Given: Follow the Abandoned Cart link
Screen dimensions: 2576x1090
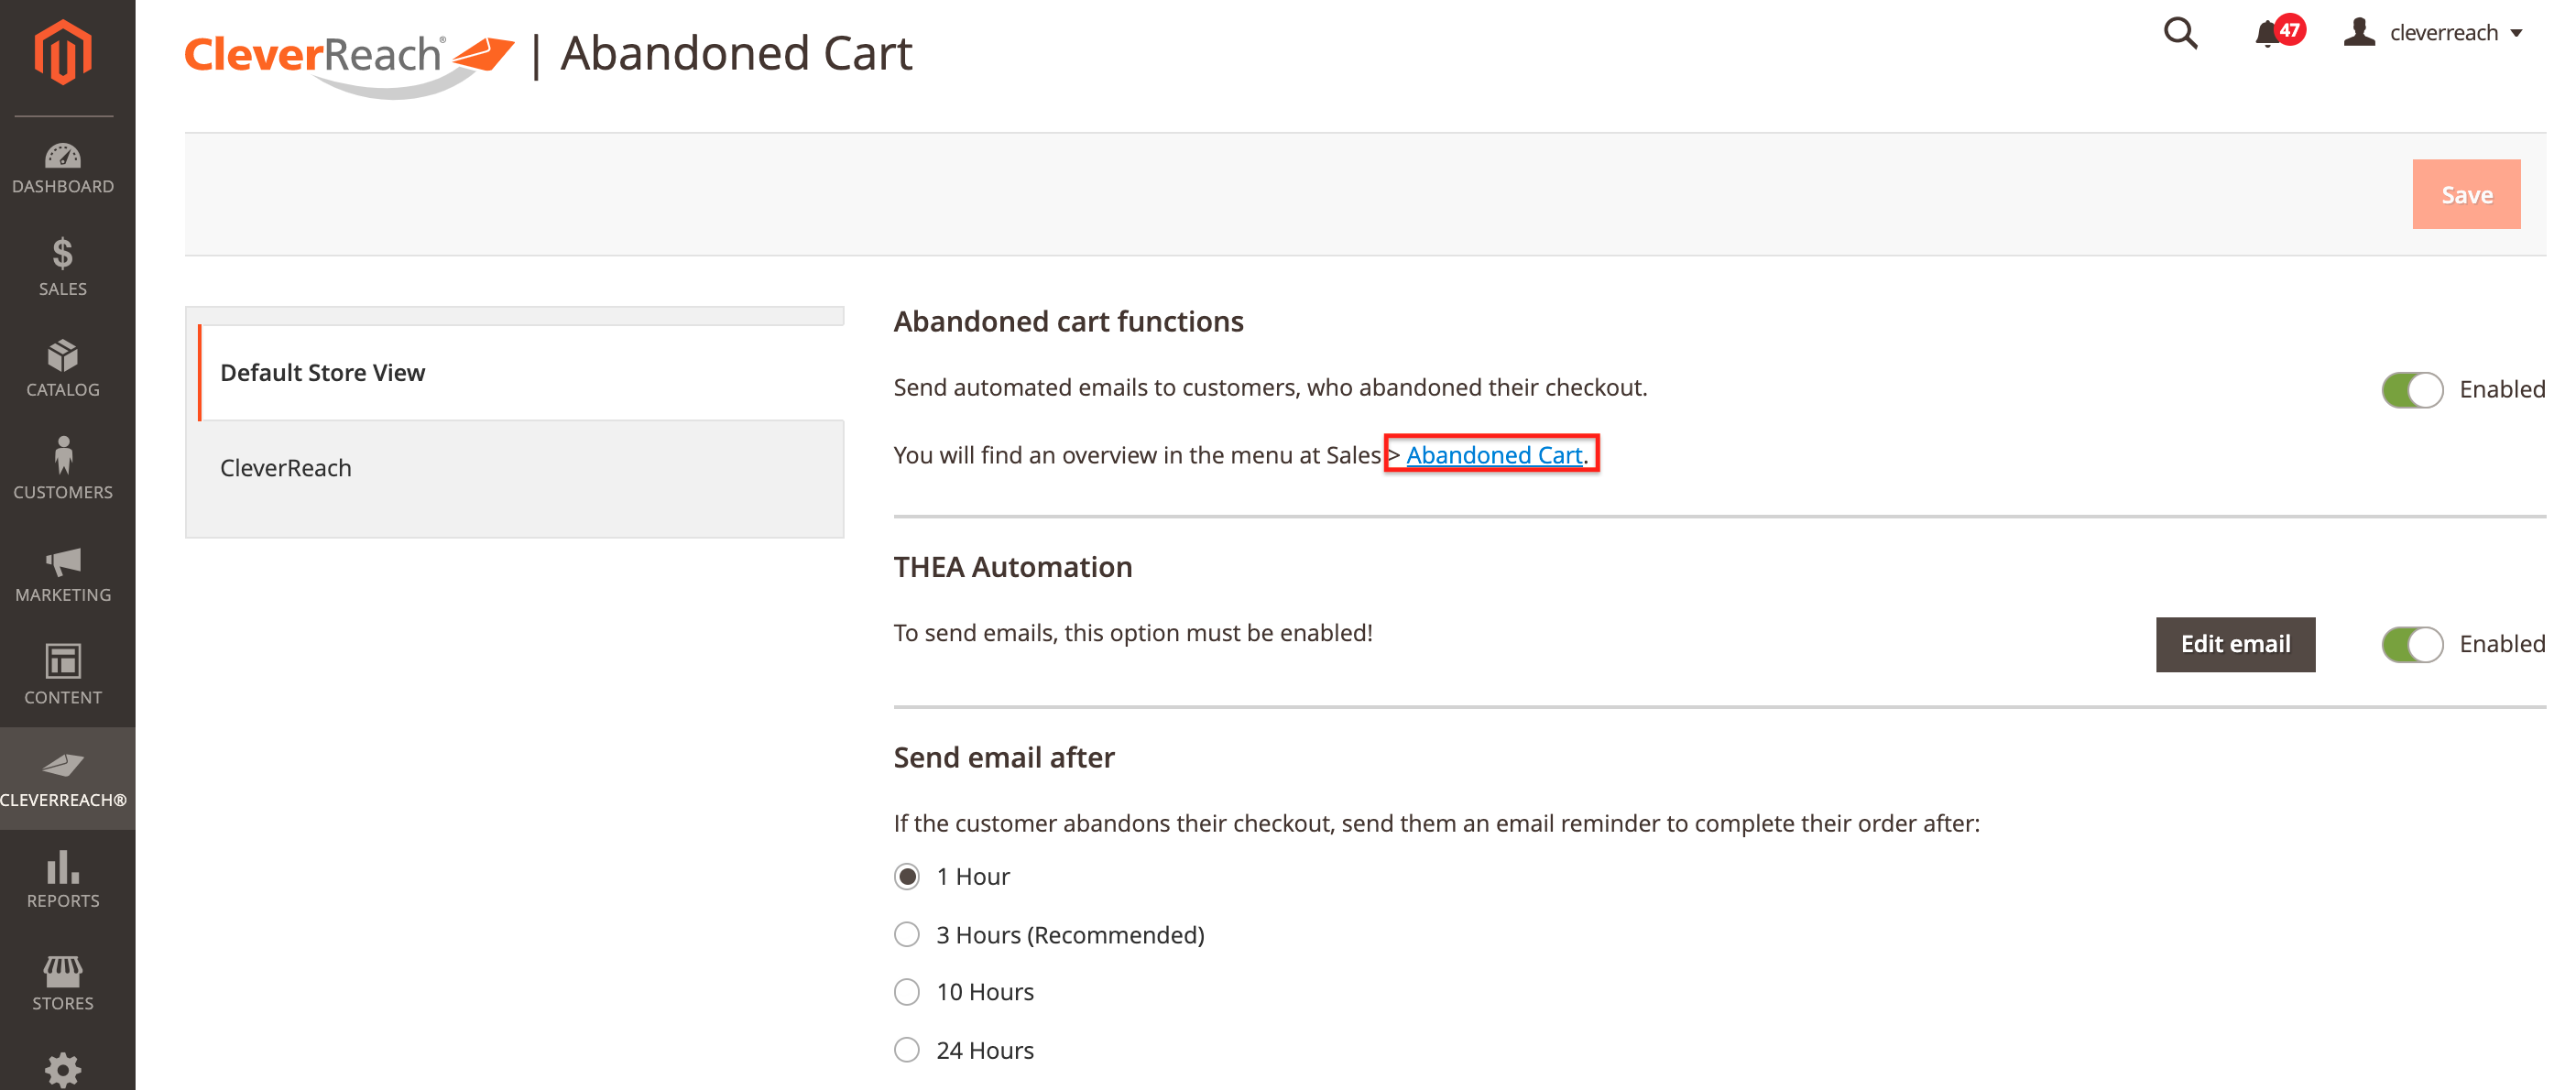Looking at the screenshot, I should point(1493,455).
